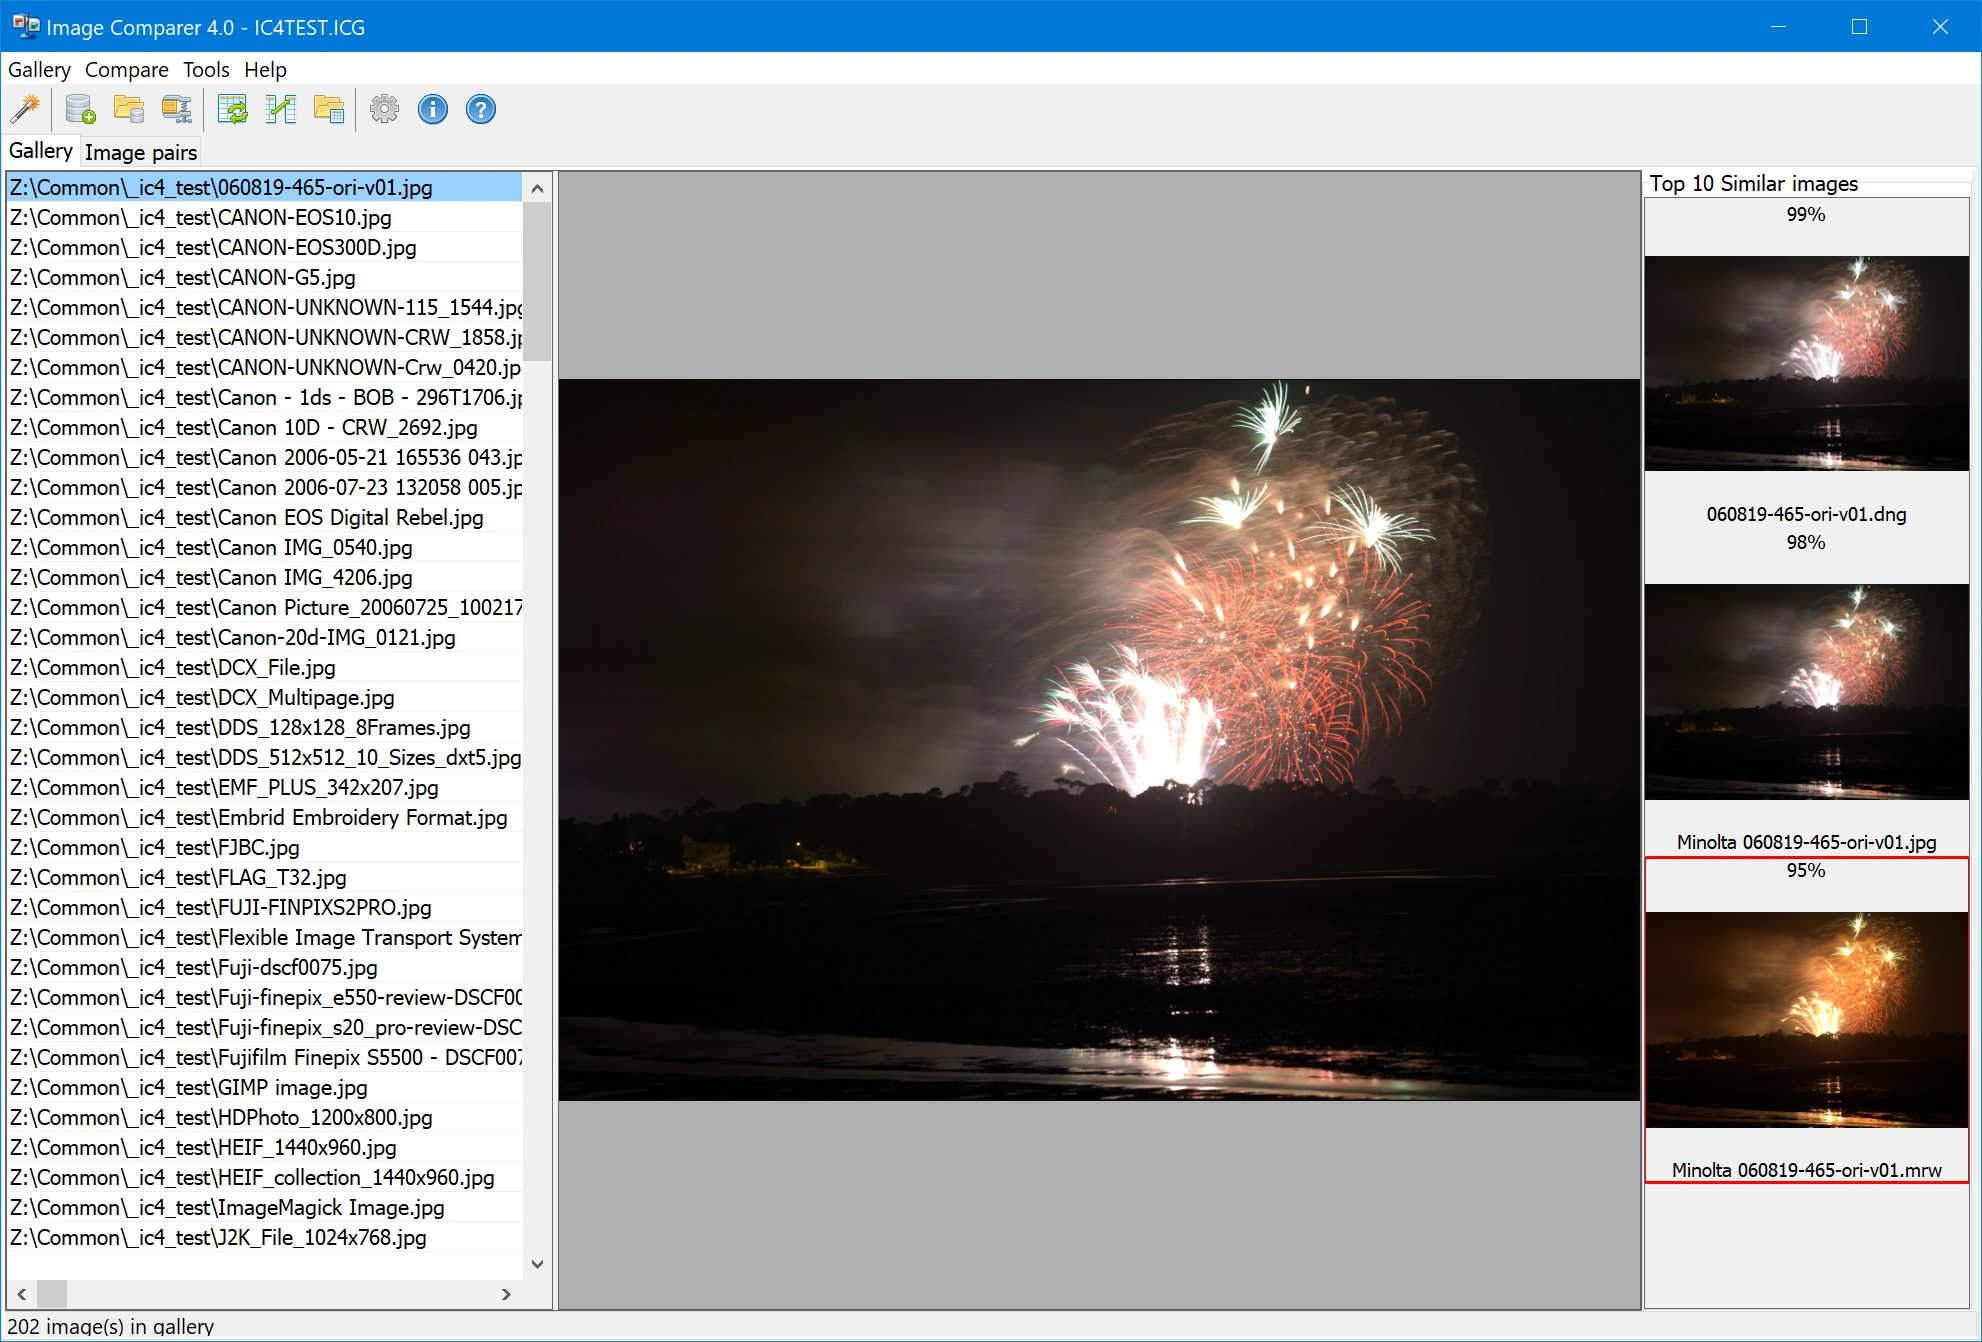
Task: Open the Gallery menu
Action: 39,70
